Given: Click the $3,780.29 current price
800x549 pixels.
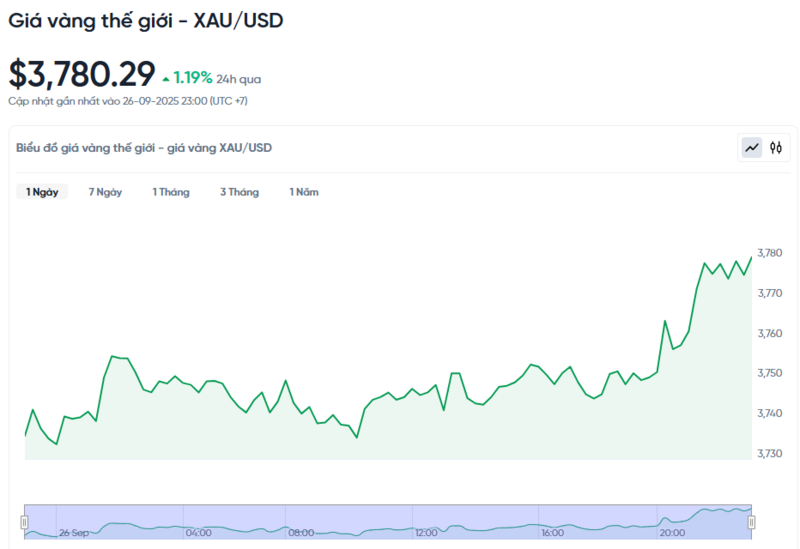Looking at the screenshot, I should coord(82,74).
